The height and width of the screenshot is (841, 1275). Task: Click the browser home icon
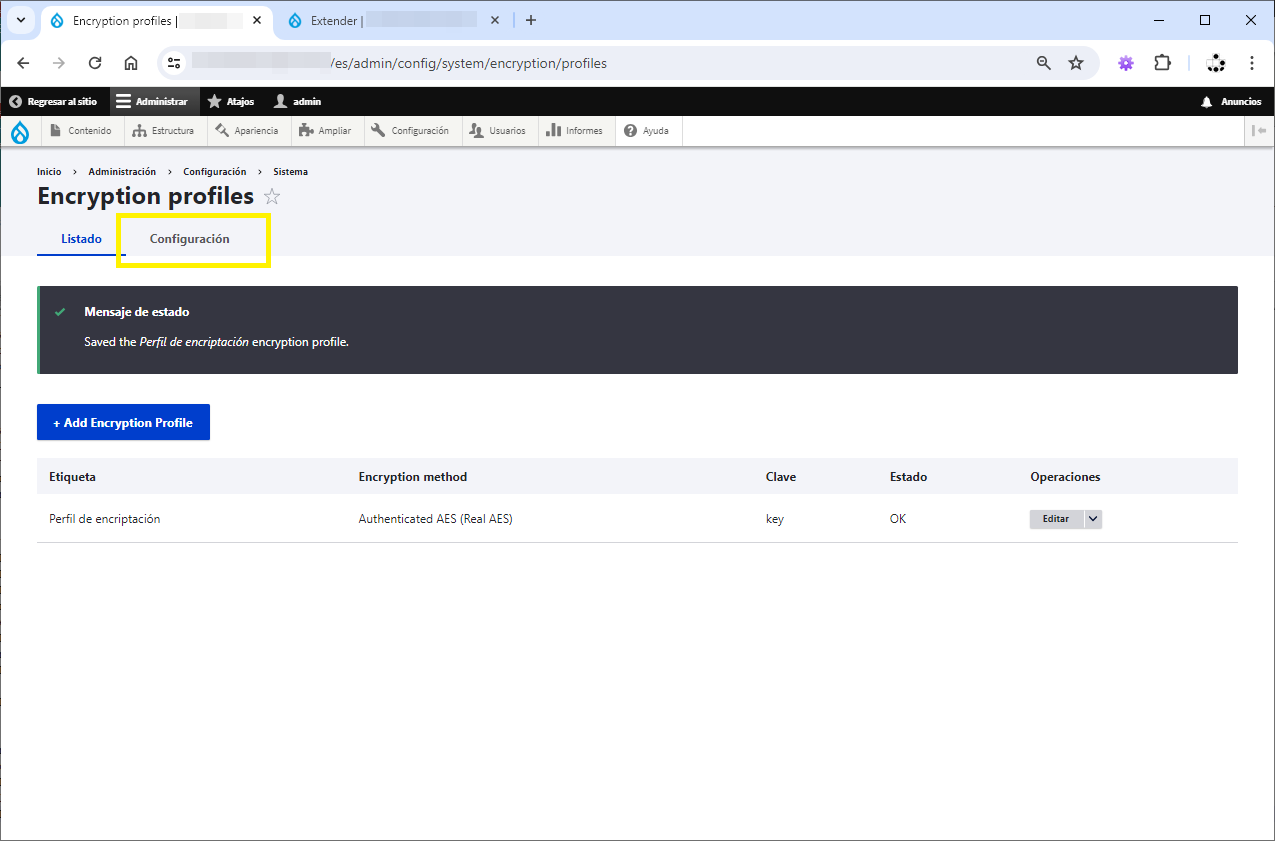point(131,63)
